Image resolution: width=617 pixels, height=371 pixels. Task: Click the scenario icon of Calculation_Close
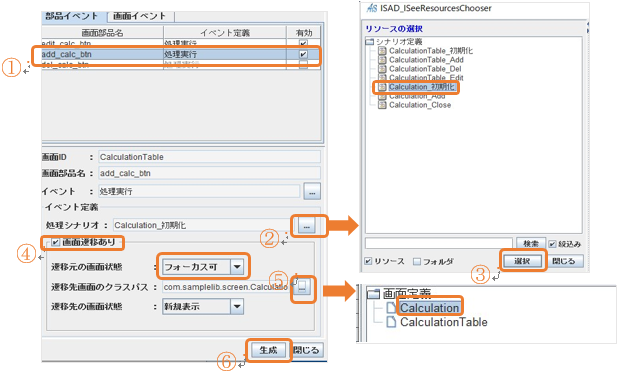382,105
